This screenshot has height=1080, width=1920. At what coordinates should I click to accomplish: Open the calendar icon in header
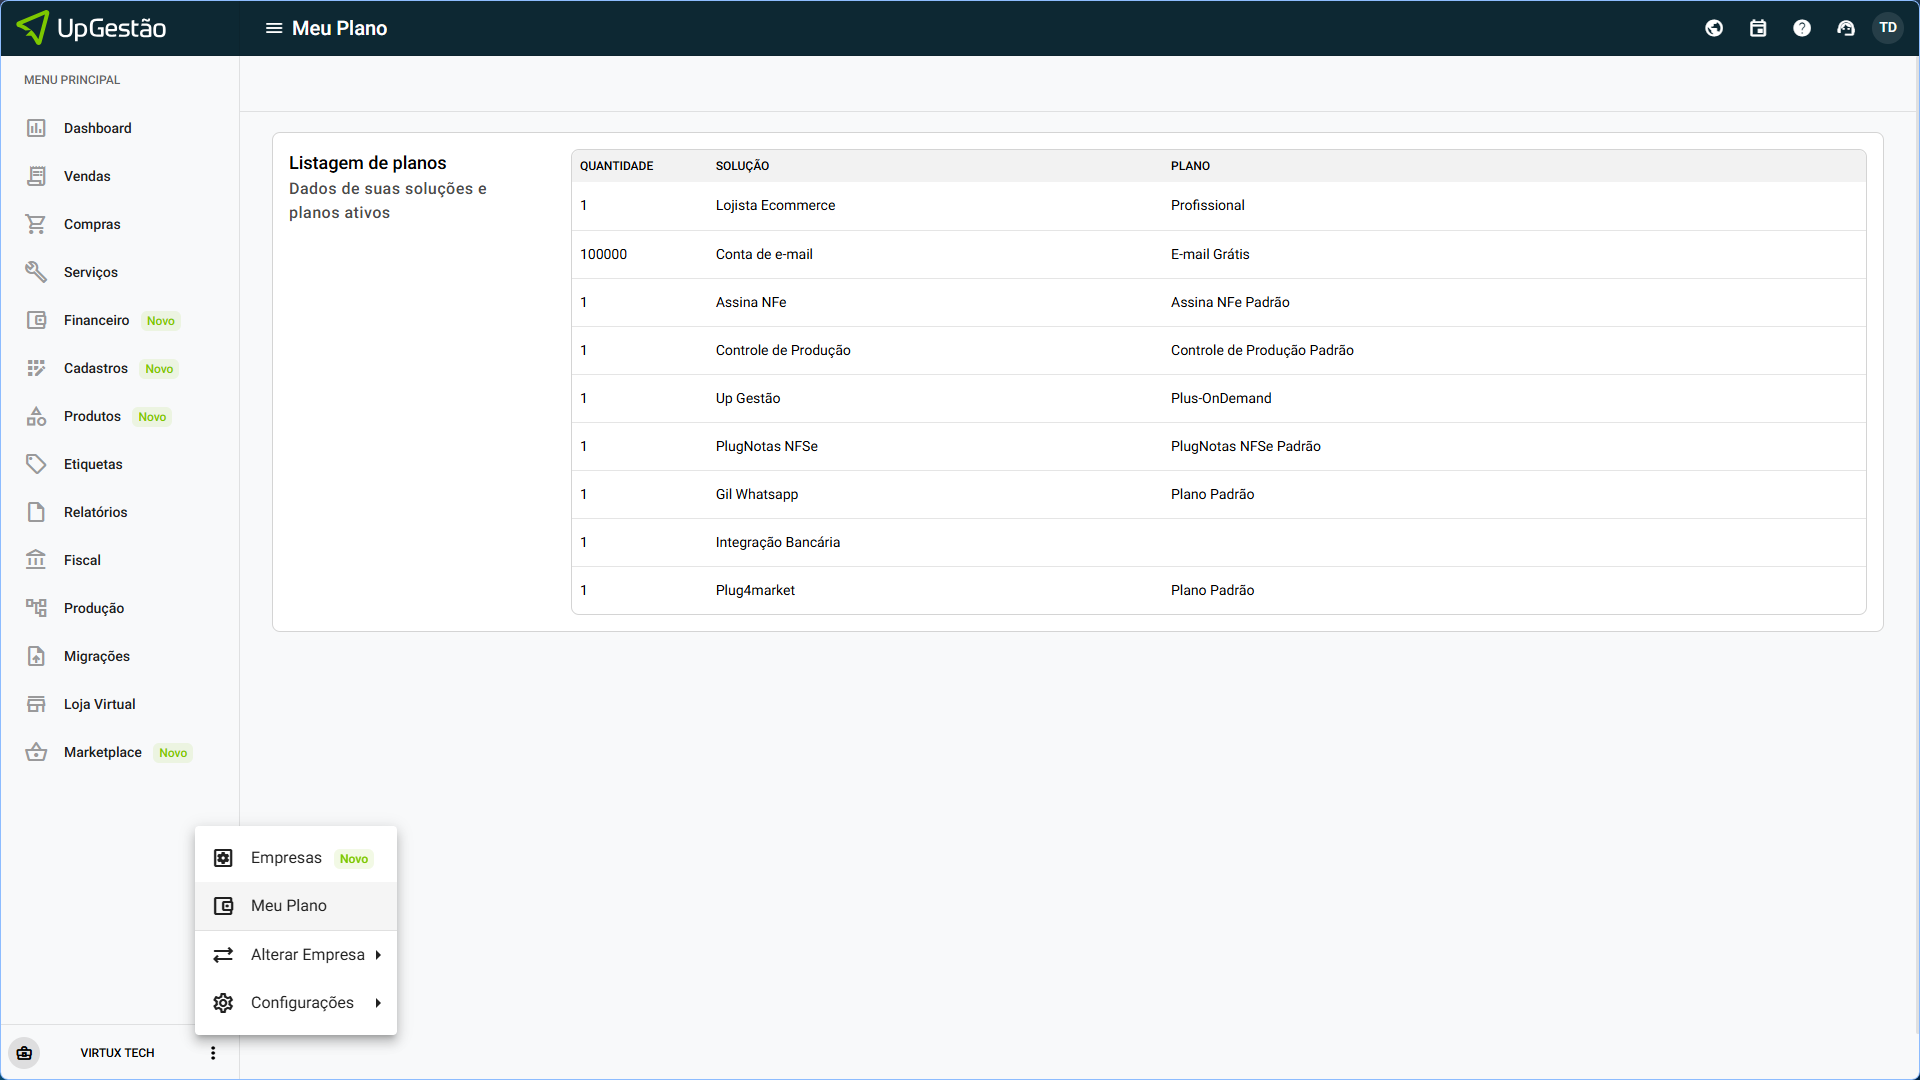pyautogui.click(x=1758, y=28)
